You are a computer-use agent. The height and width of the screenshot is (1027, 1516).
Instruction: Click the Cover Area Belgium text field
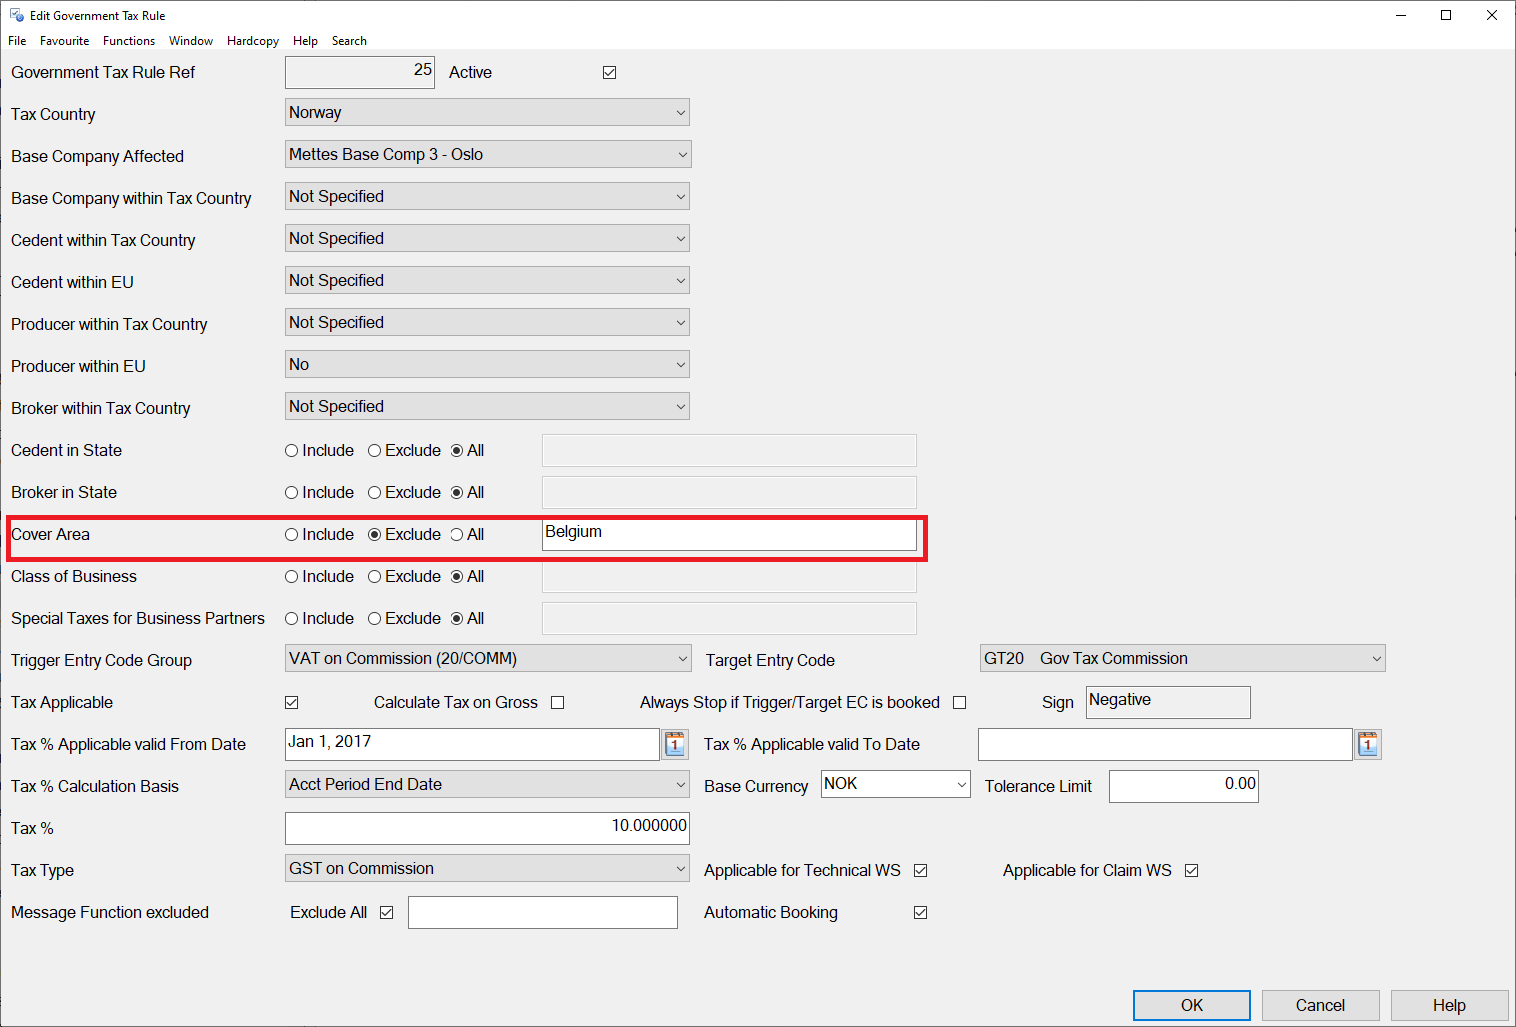[x=728, y=535]
